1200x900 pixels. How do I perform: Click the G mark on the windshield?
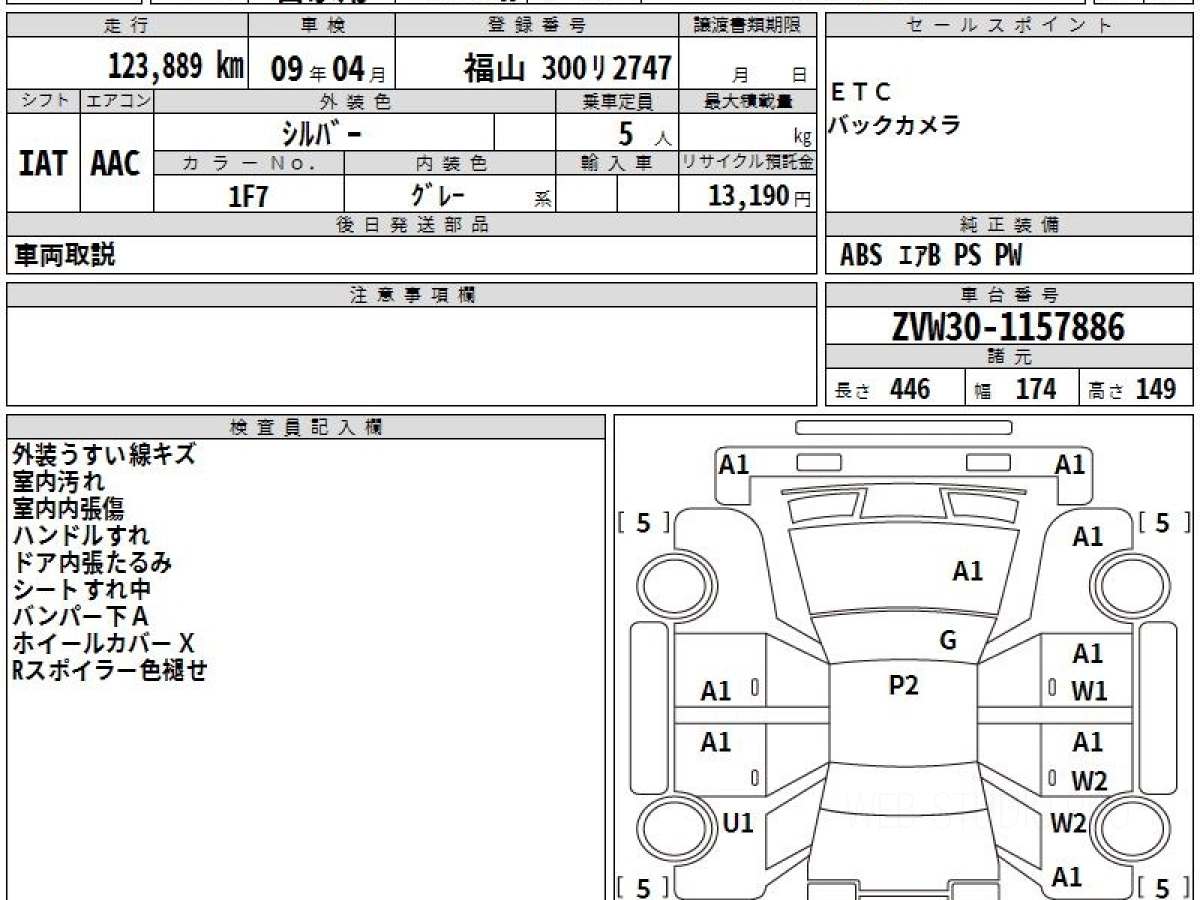coord(948,640)
